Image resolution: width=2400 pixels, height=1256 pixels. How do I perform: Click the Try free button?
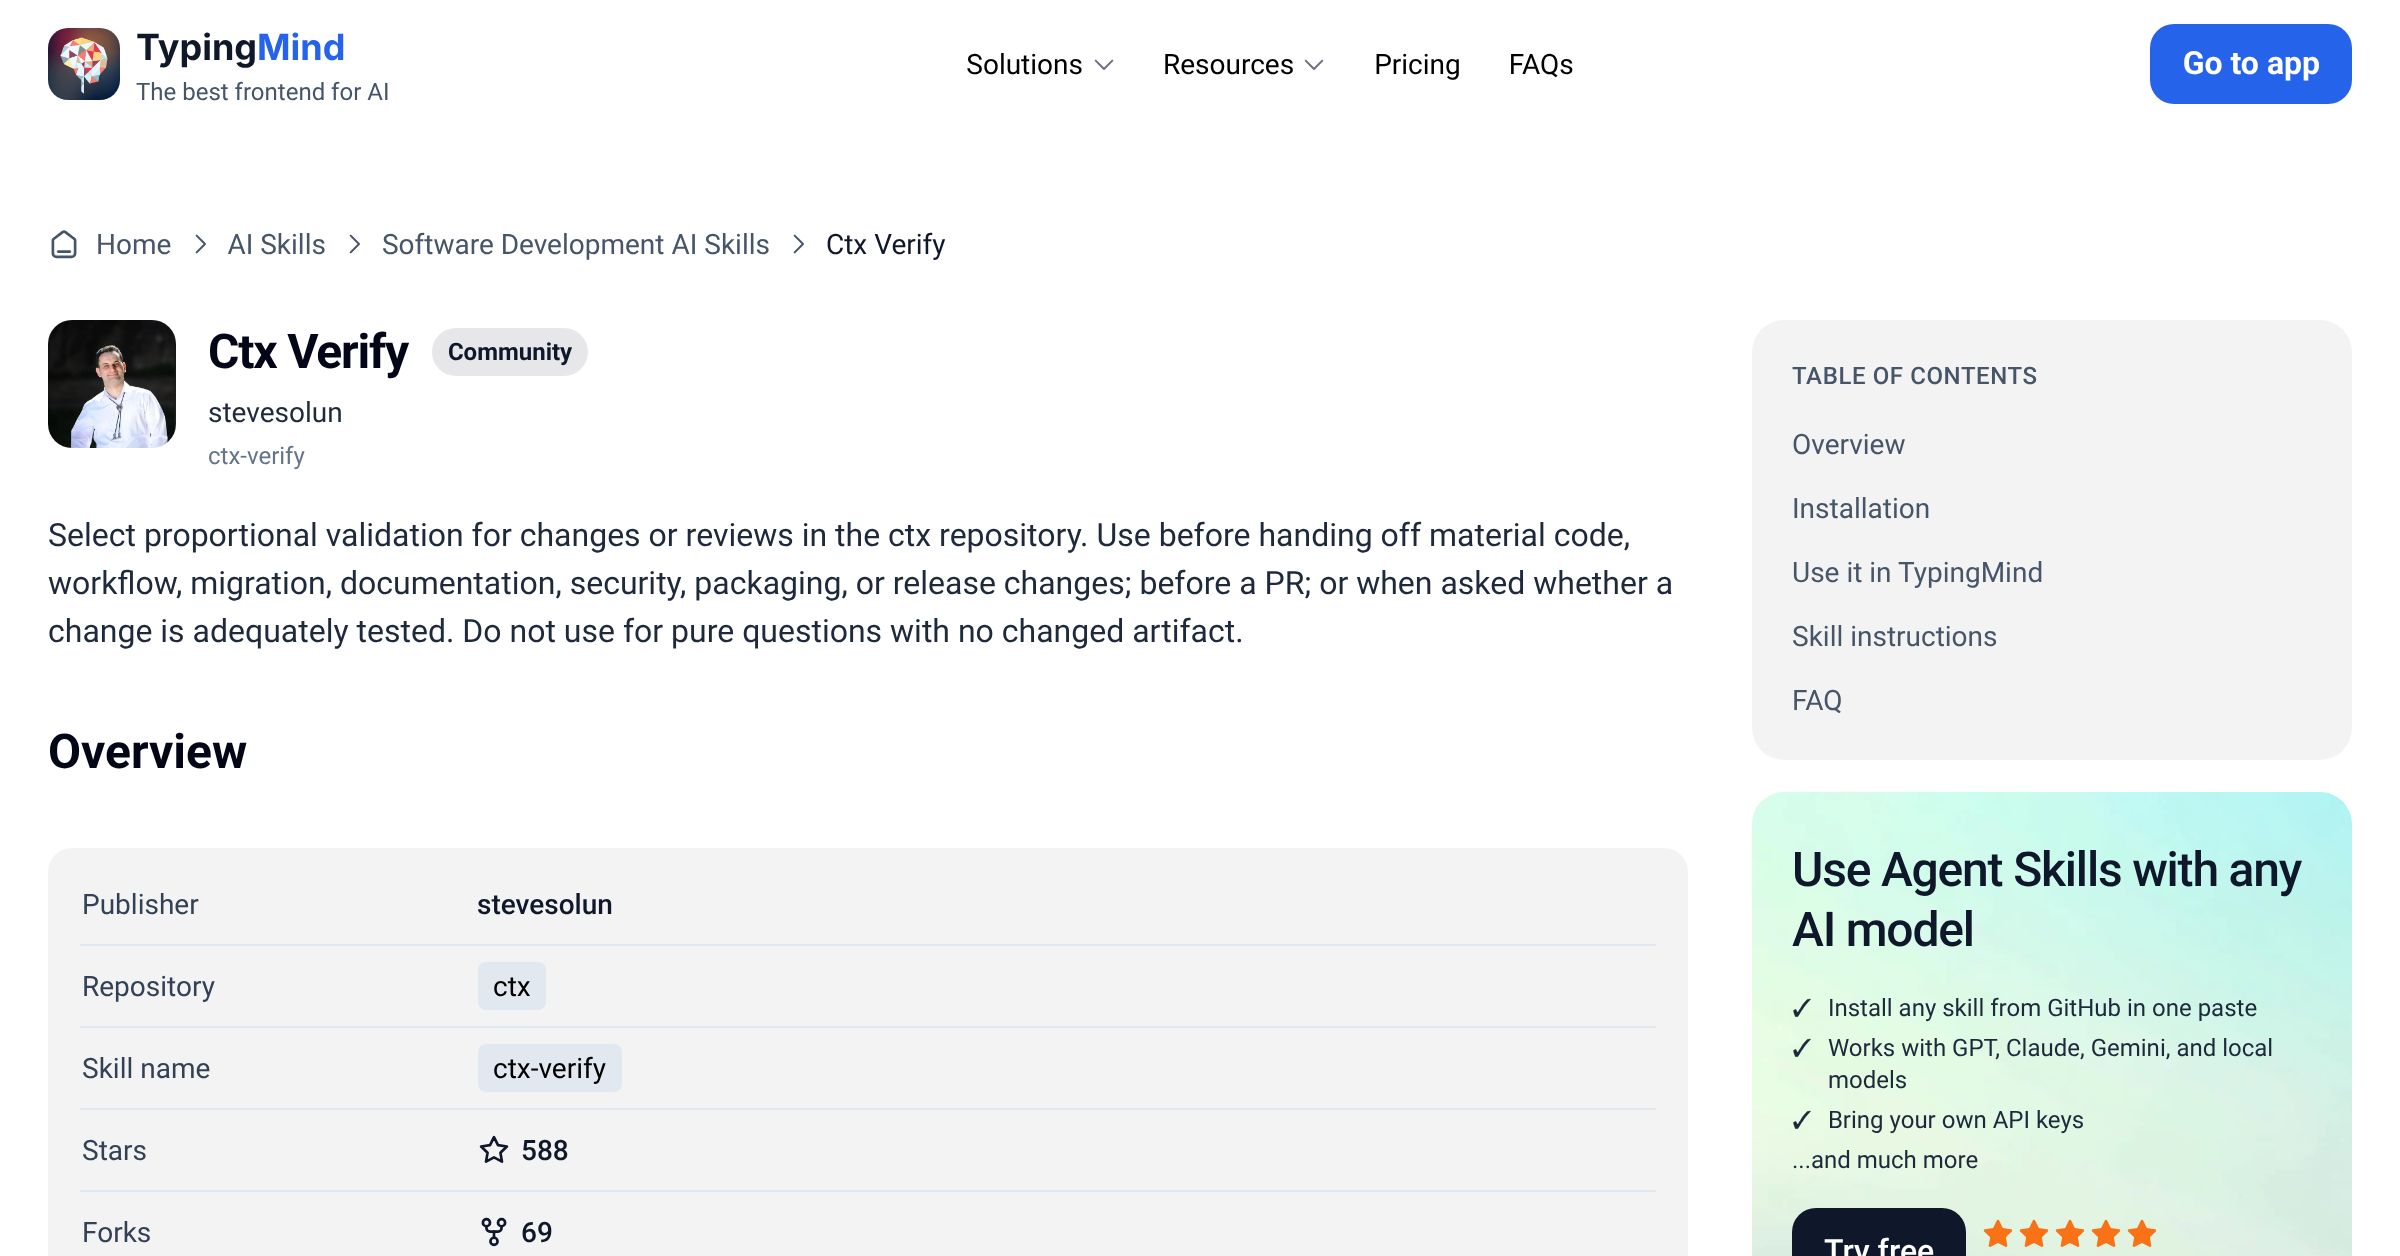(x=1878, y=1234)
